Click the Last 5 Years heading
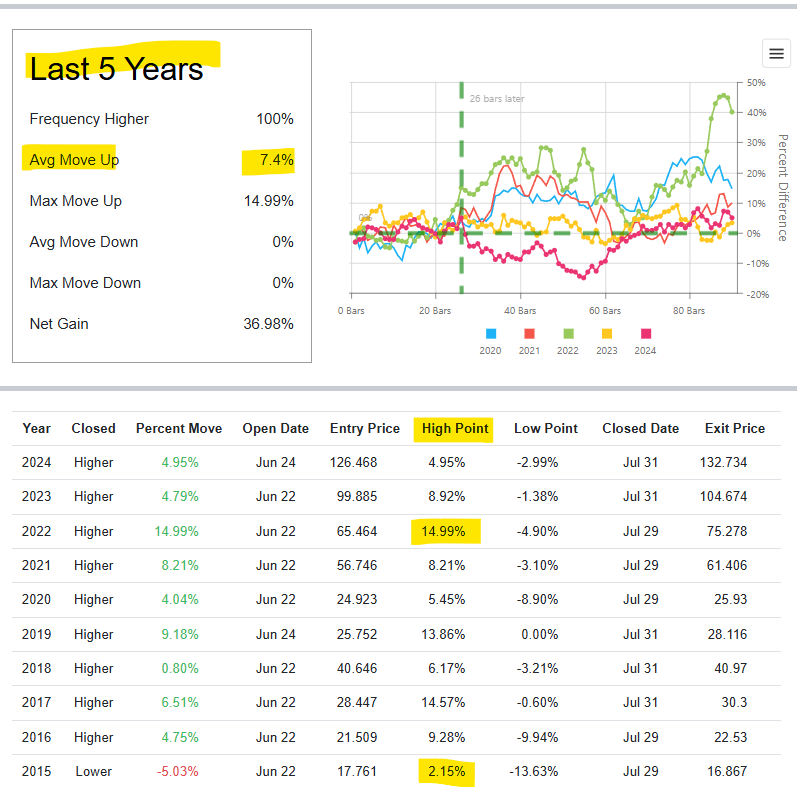The image size is (797, 788). [x=116, y=68]
